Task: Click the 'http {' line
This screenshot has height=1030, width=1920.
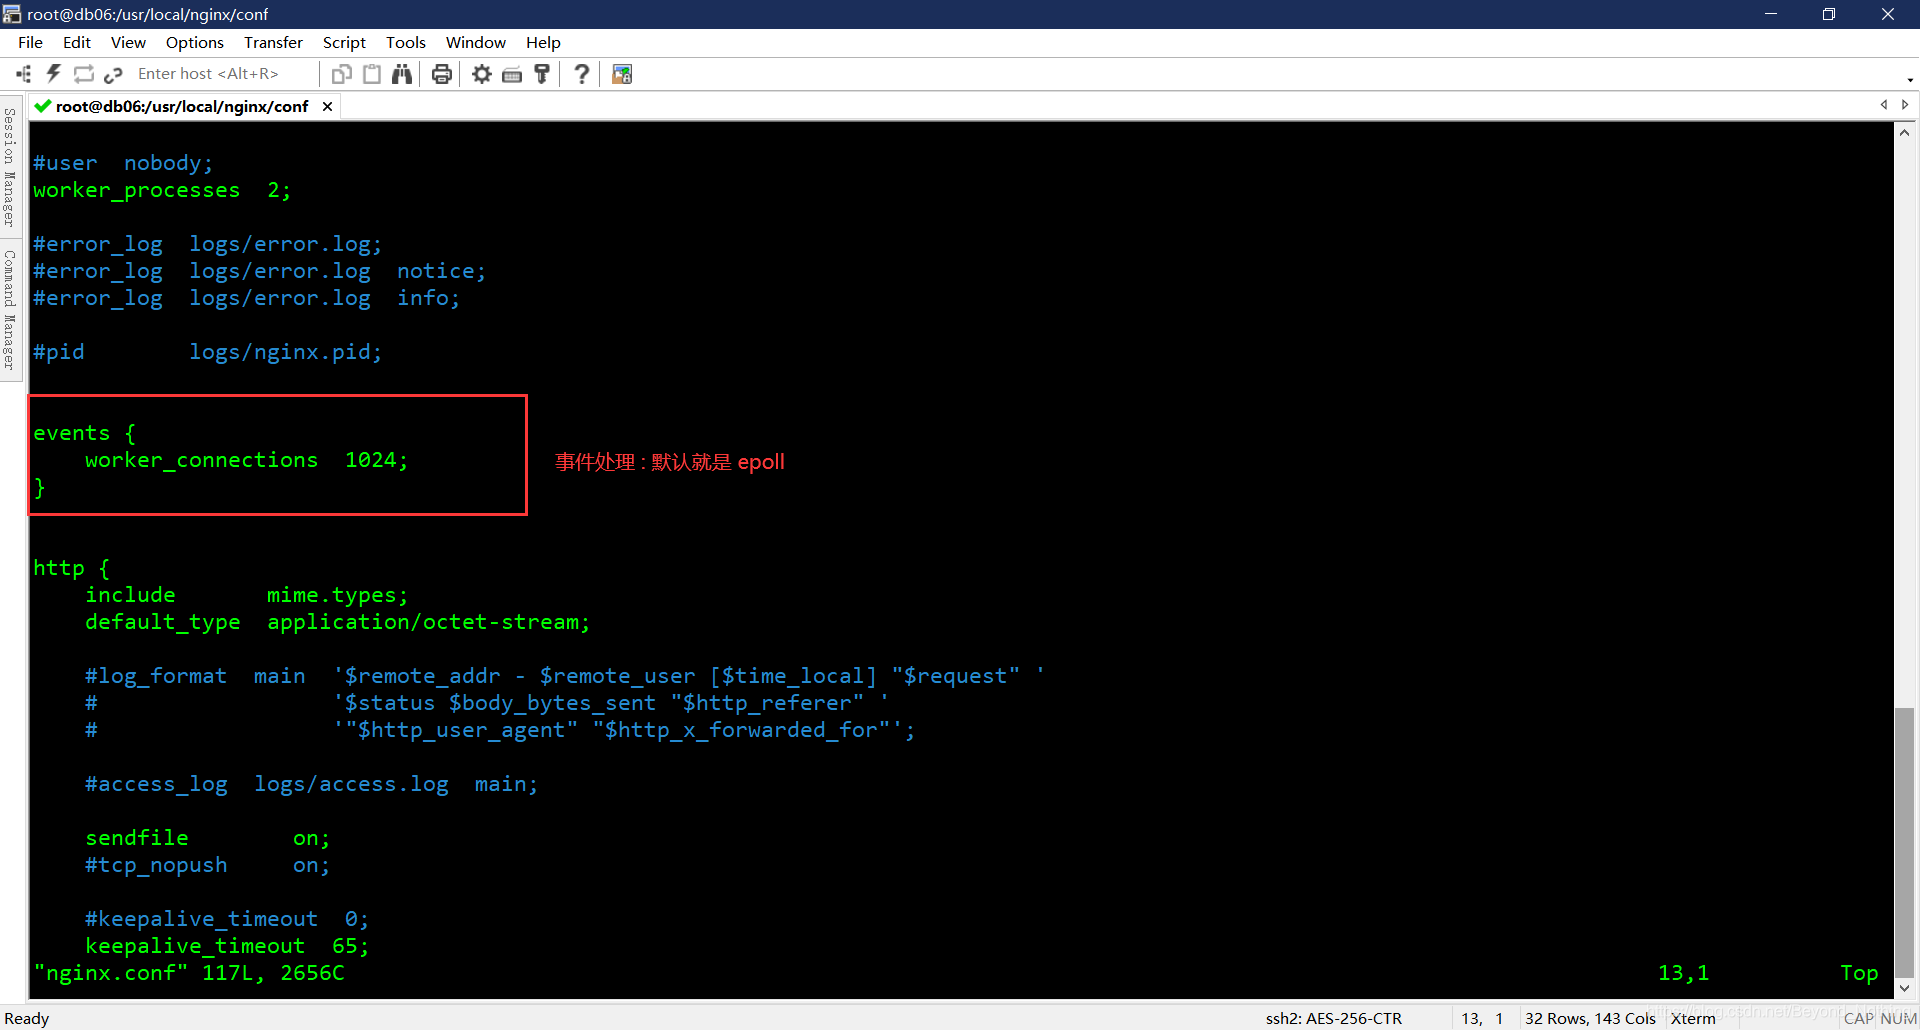Action: pyautogui.click(x=71, y=568)
